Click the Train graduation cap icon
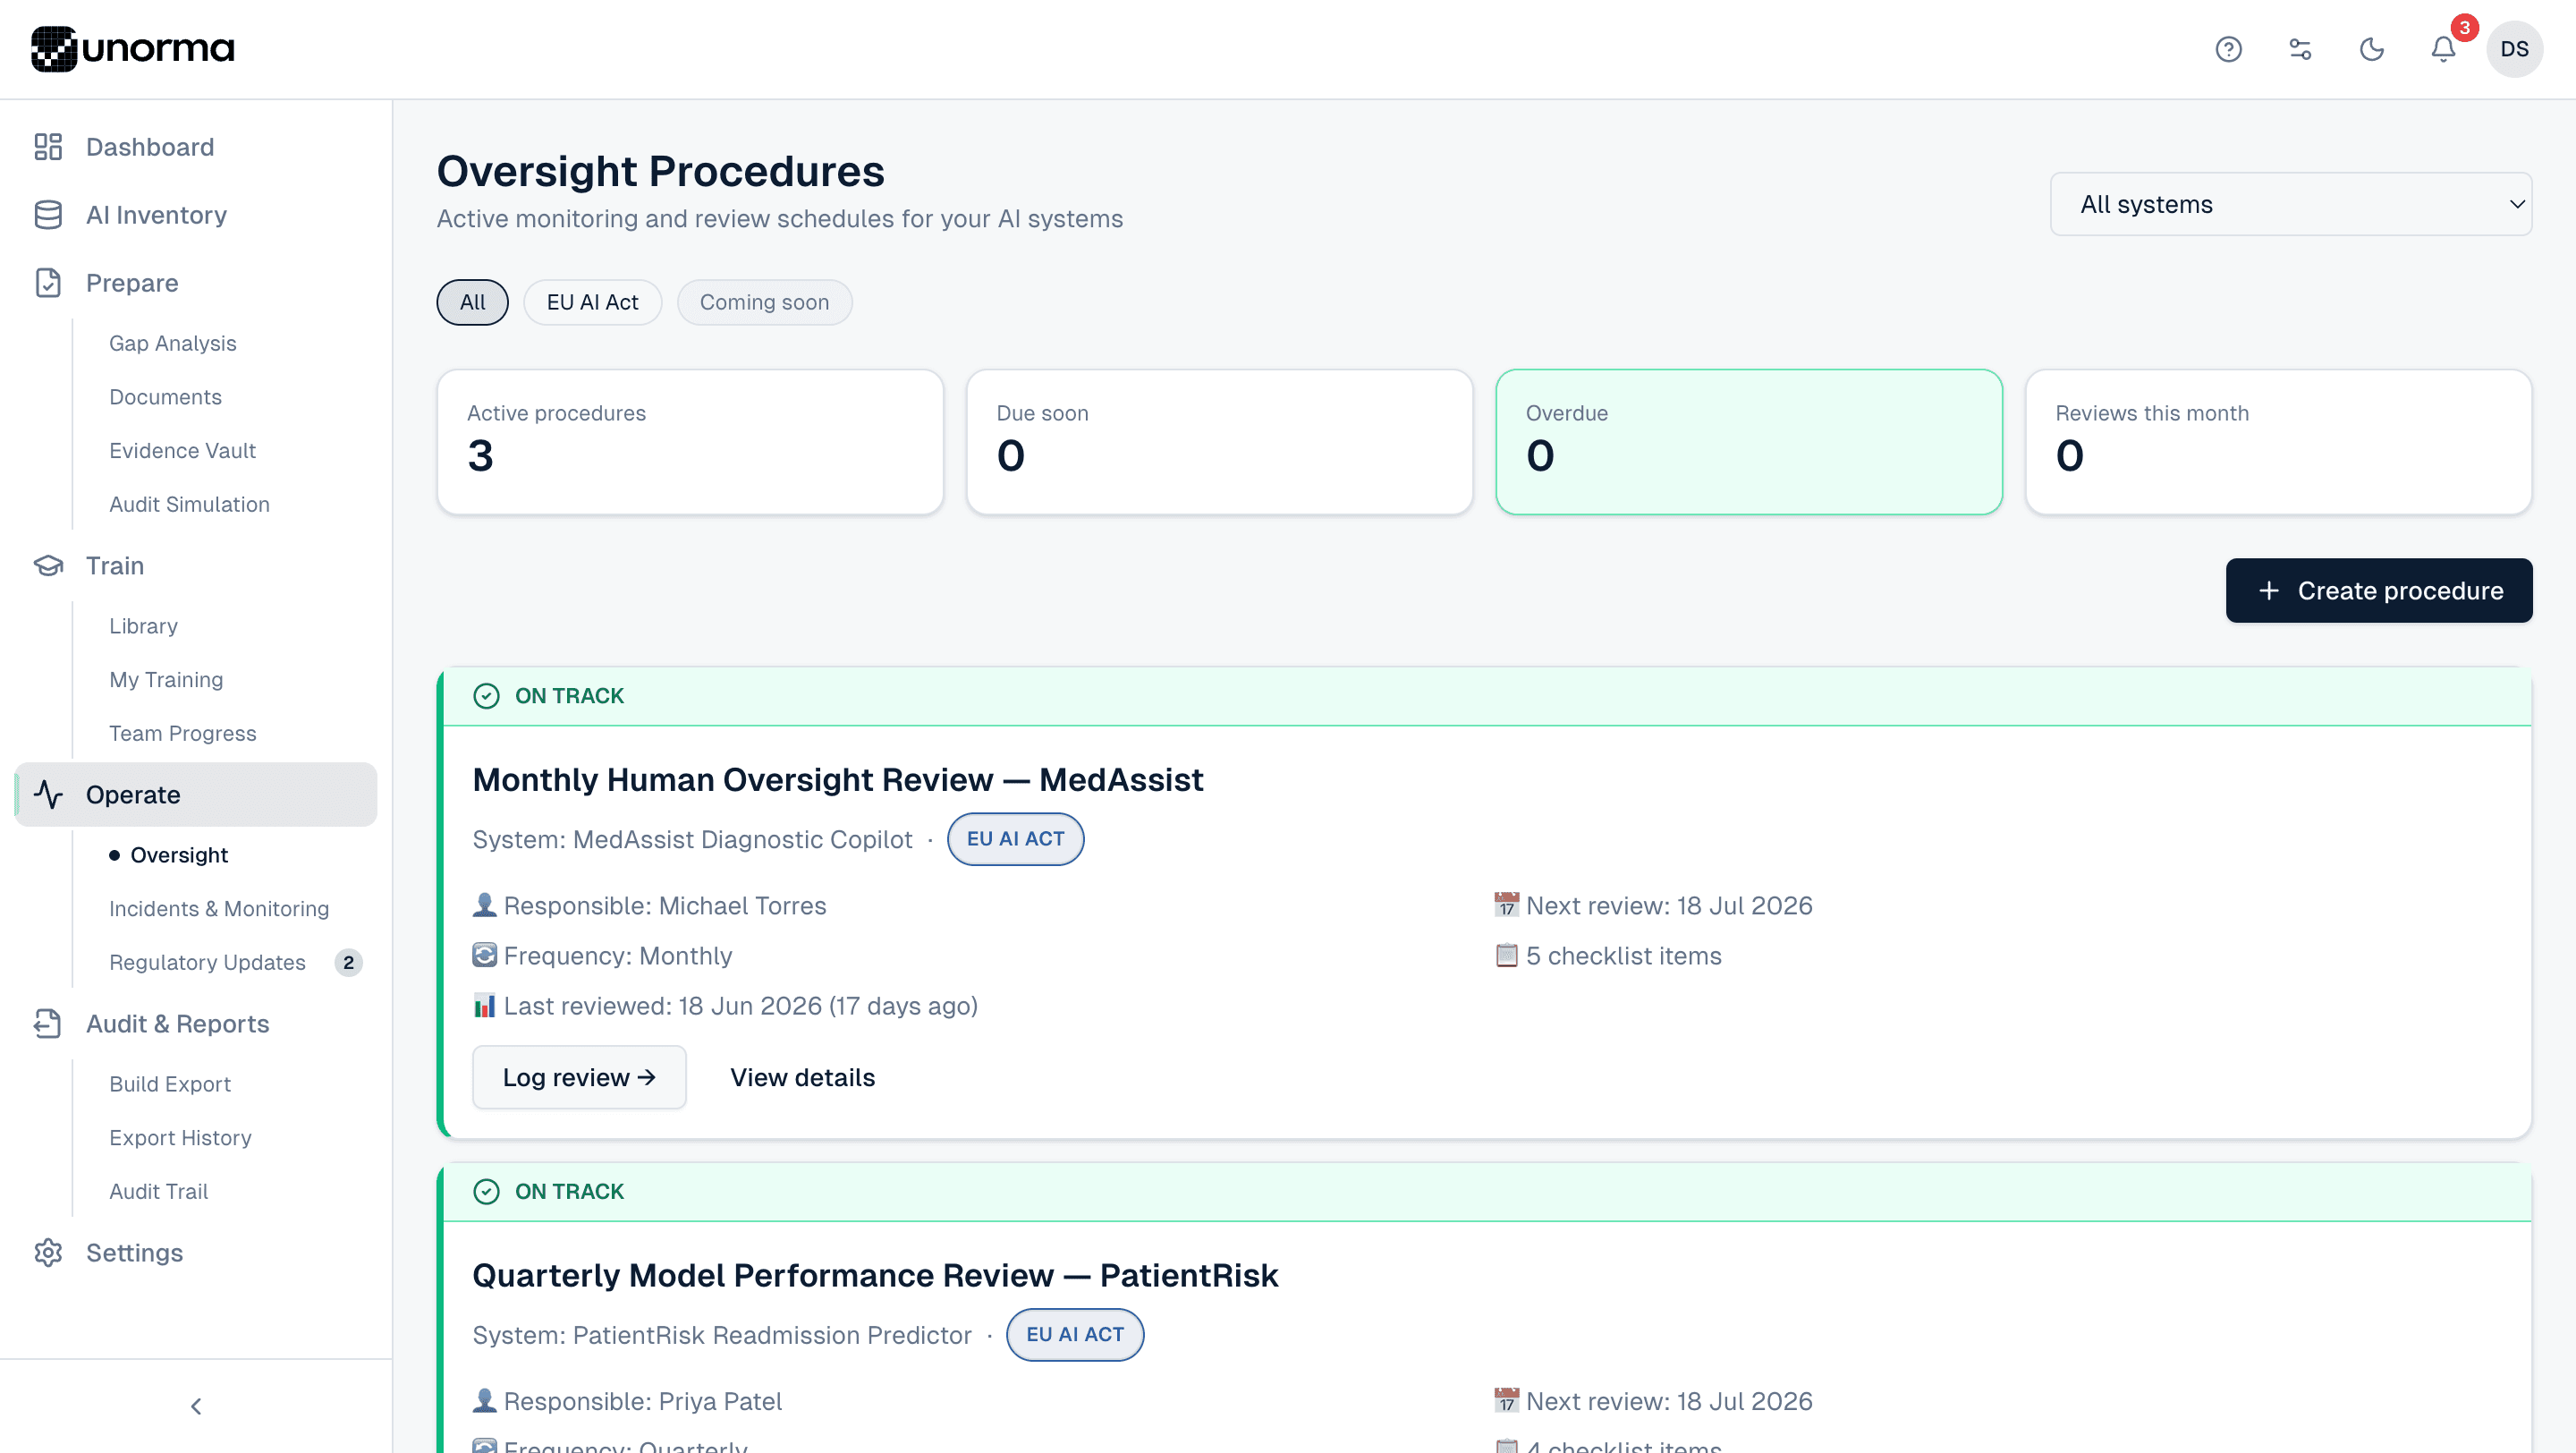Viewport: 2576px width, 1453px height. coord(48,566)
